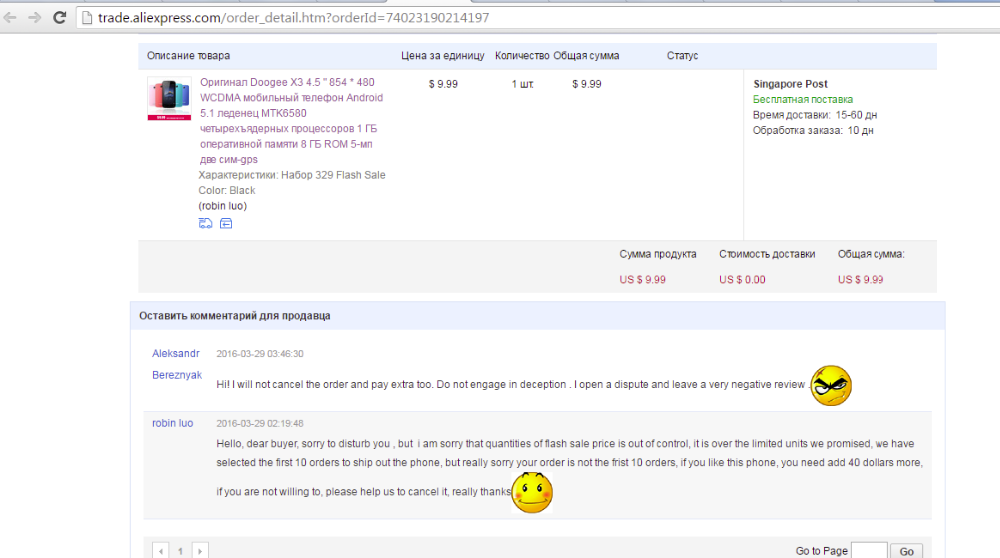Viewport: 1000px width, 558px height.
Task: Click 'Описание товара' column header
Action: pos(188,56)
